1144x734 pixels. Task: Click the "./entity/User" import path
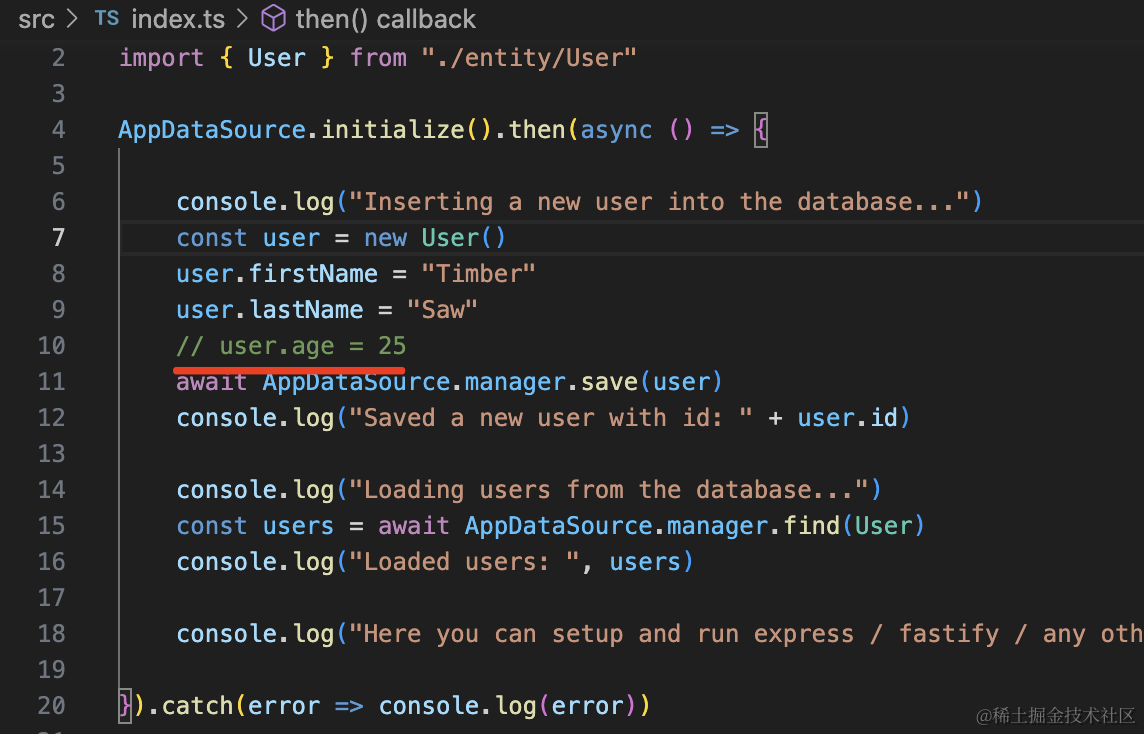click(x=529, y=57)
